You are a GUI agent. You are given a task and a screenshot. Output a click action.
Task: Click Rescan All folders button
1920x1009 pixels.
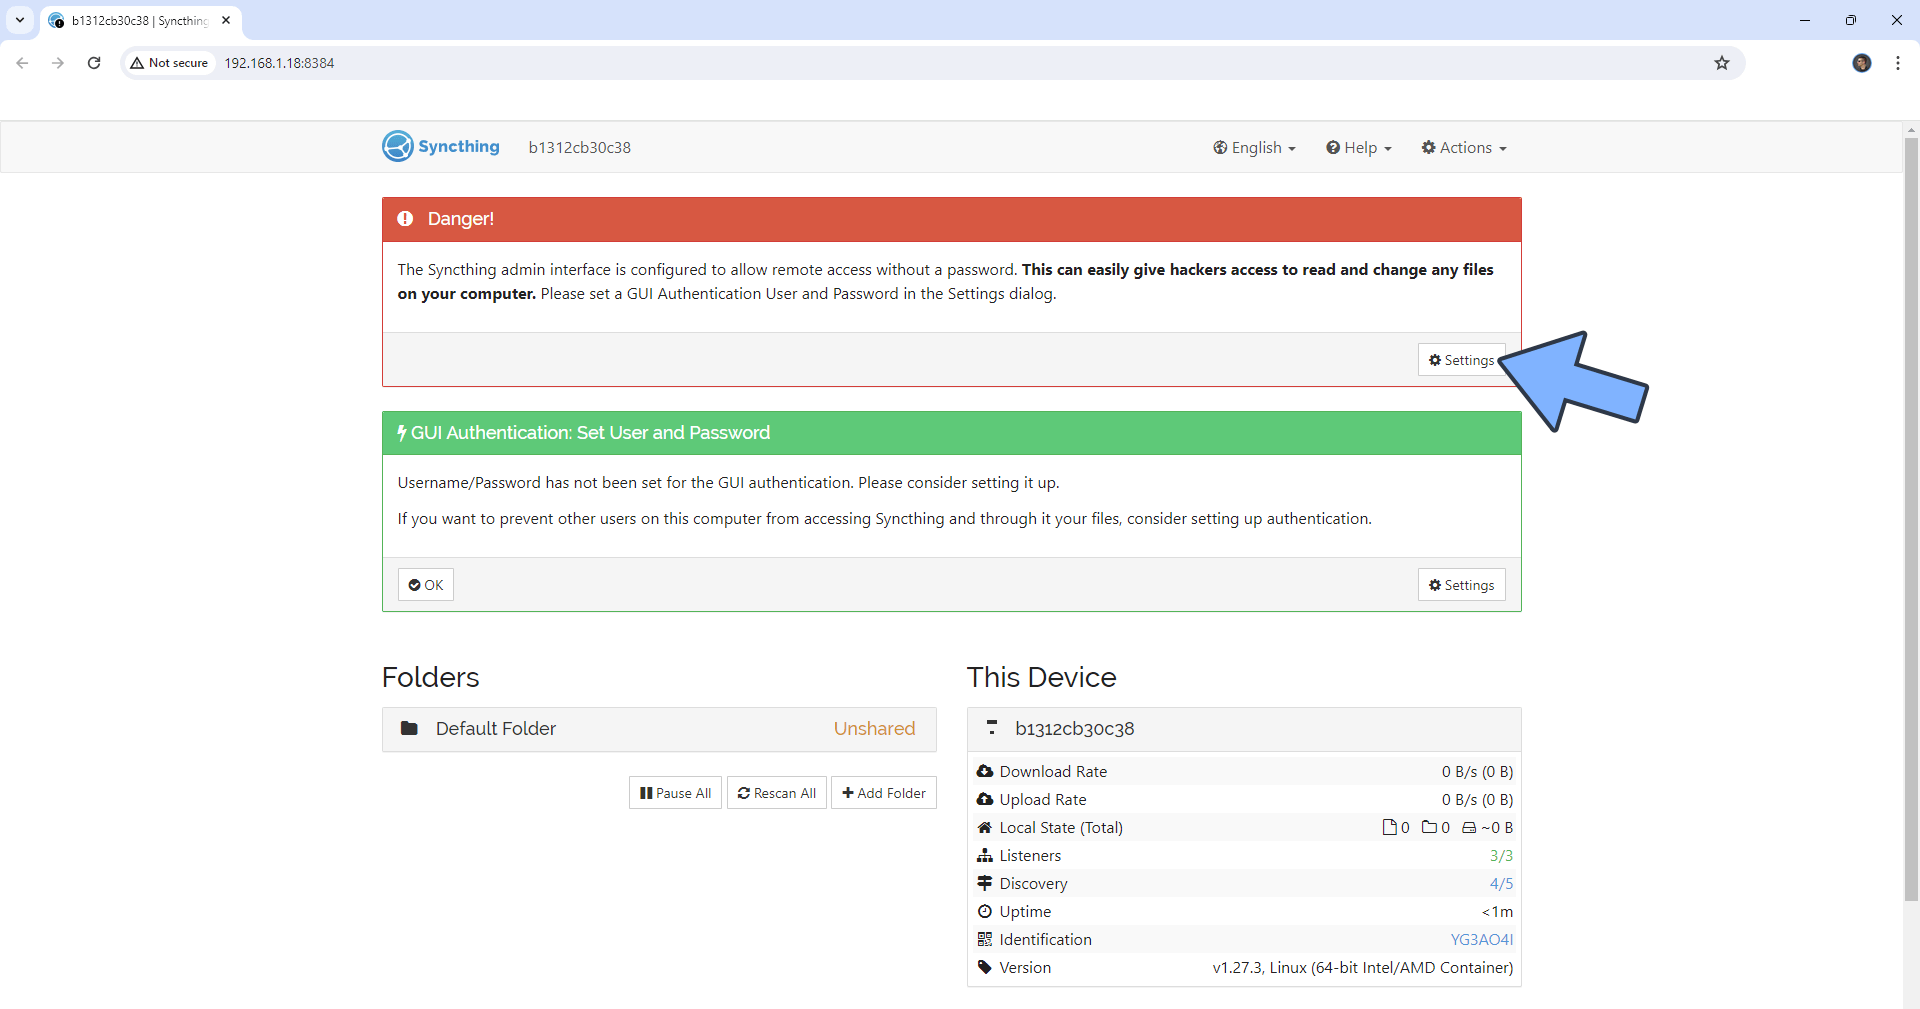tap(777, 793)
